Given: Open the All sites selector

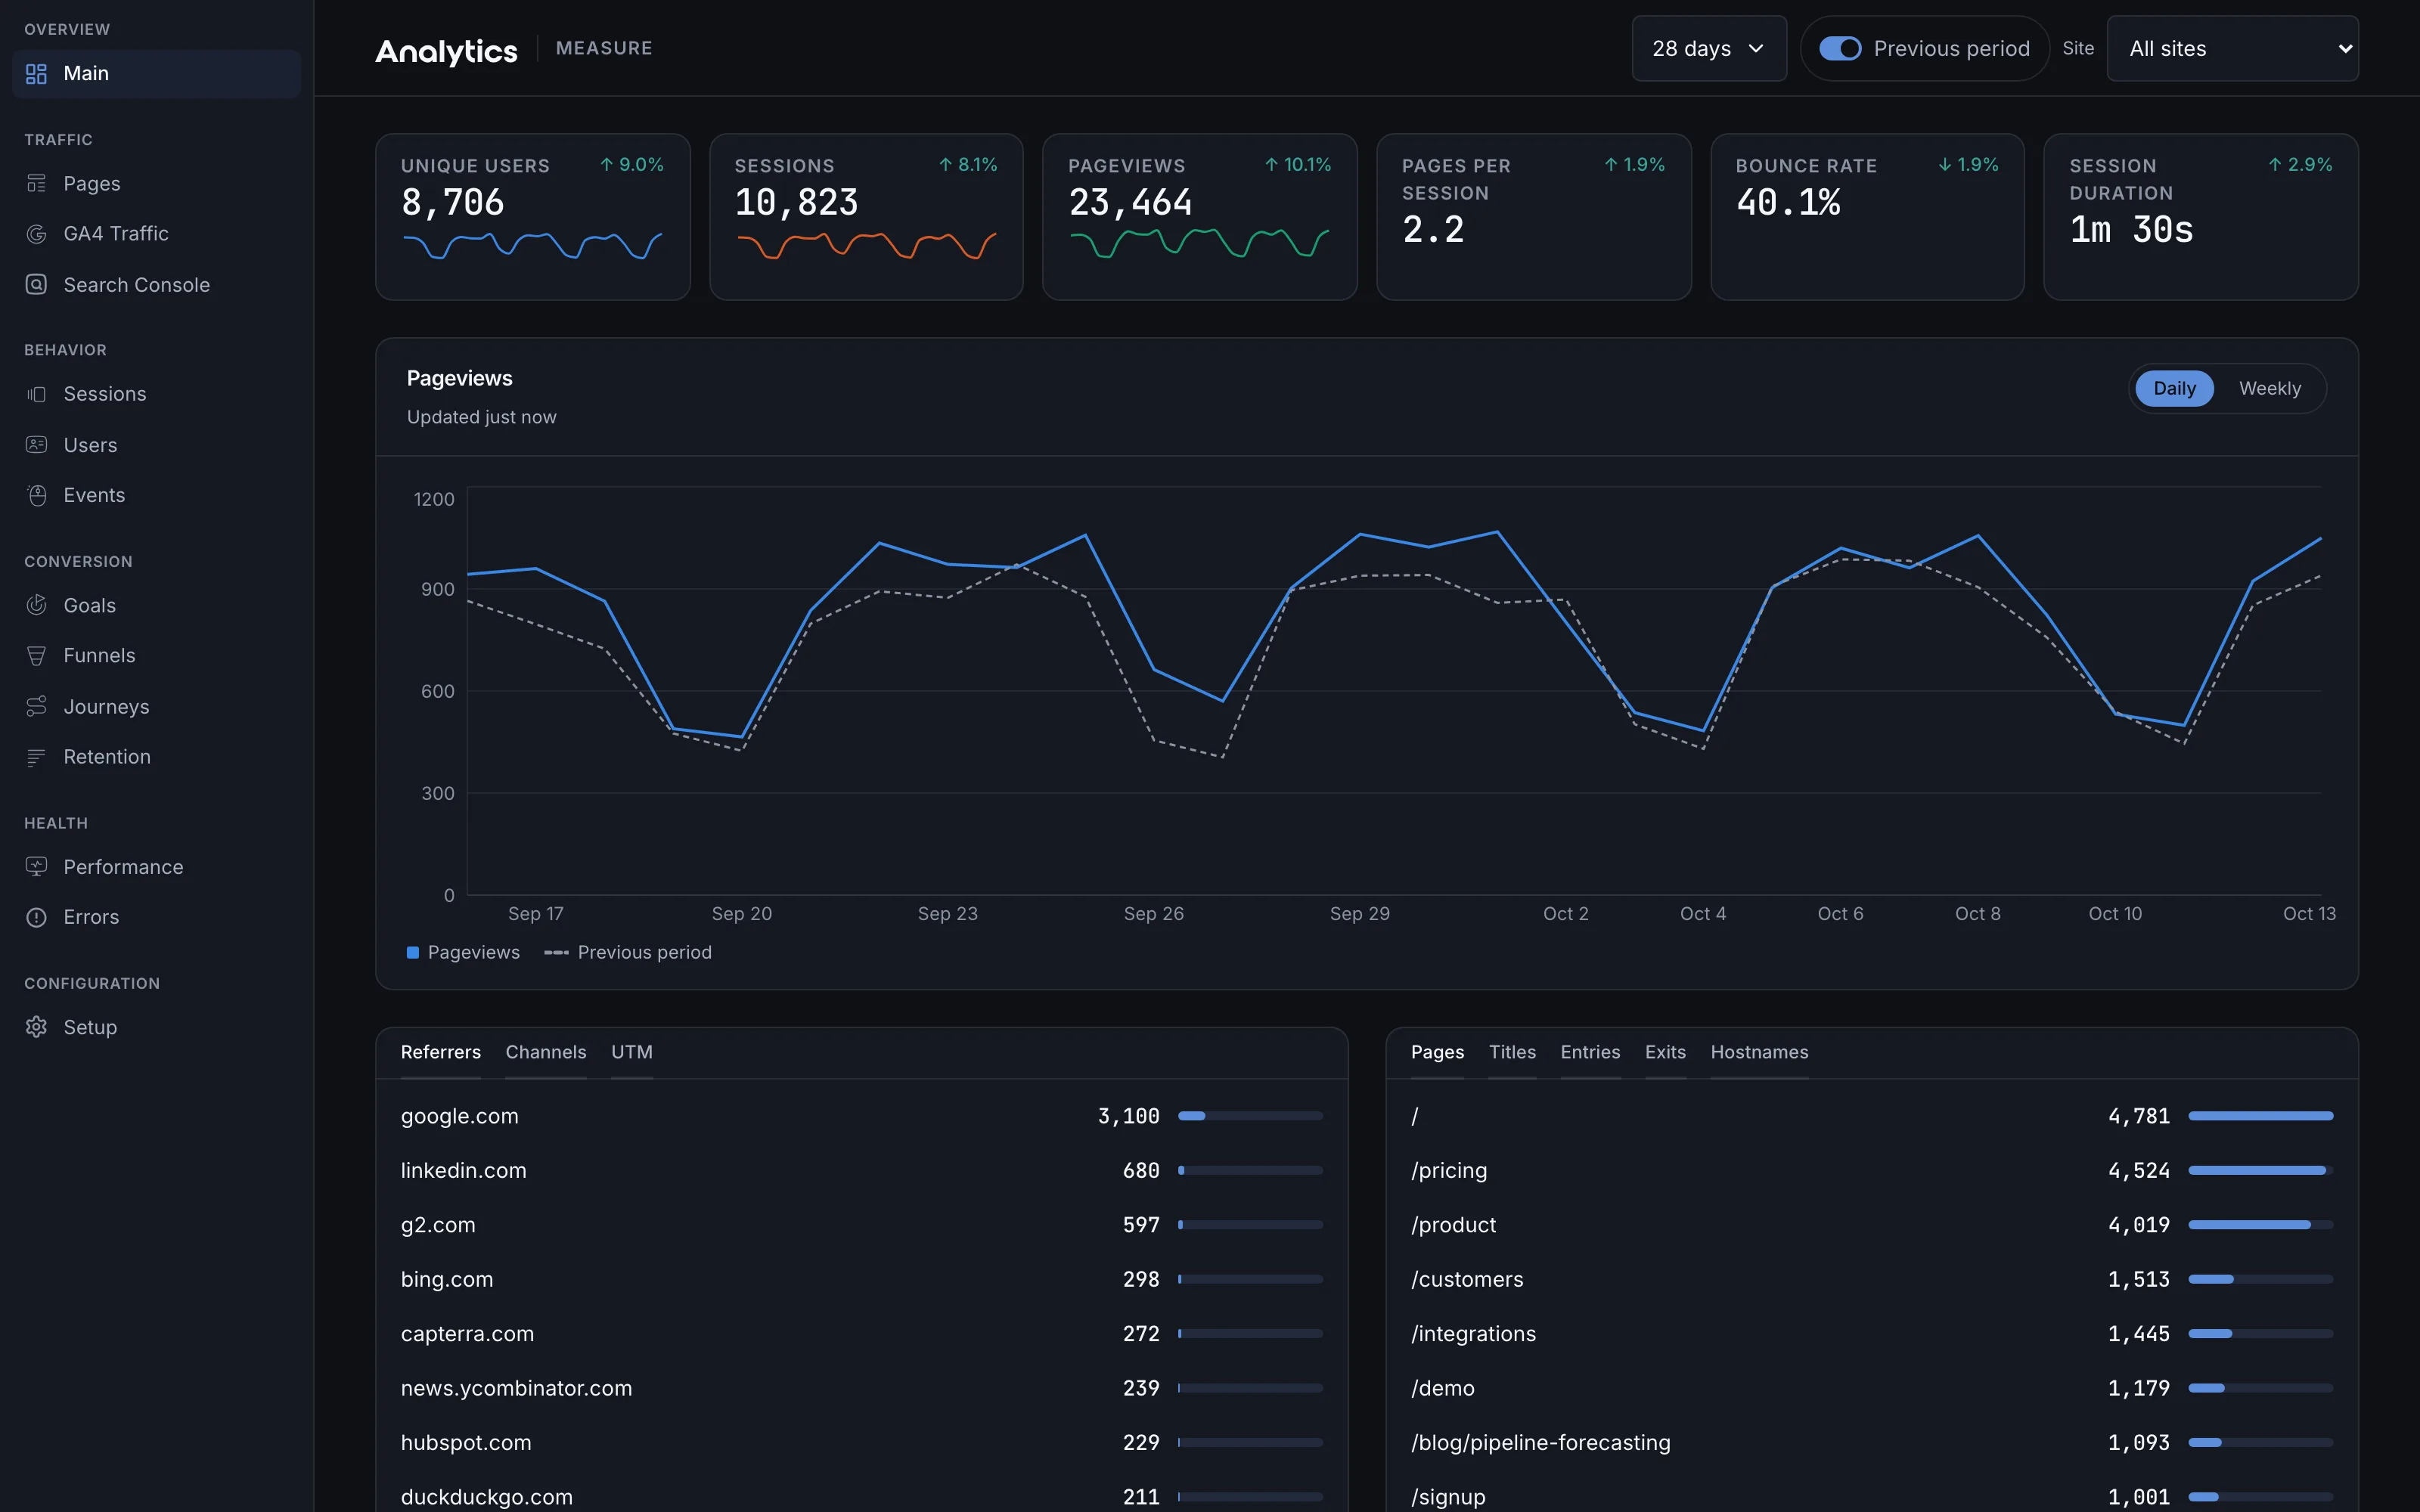Looking at the screenshot, I should tap(2232, 49).
